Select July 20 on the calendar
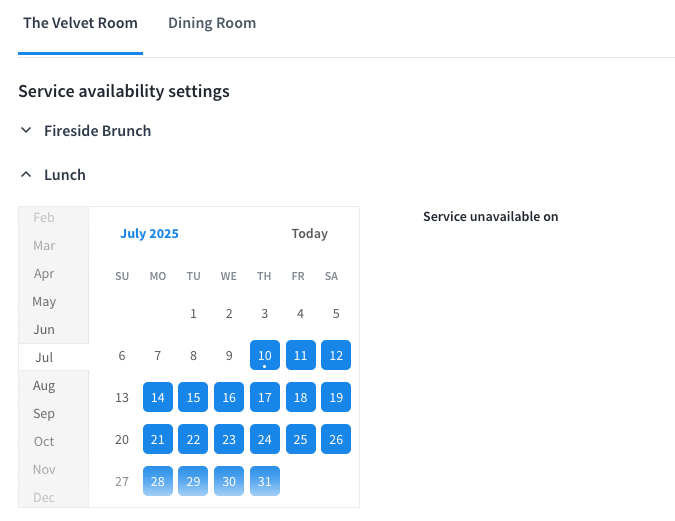This screenshot has width=675, height=521. coord(122,439)
